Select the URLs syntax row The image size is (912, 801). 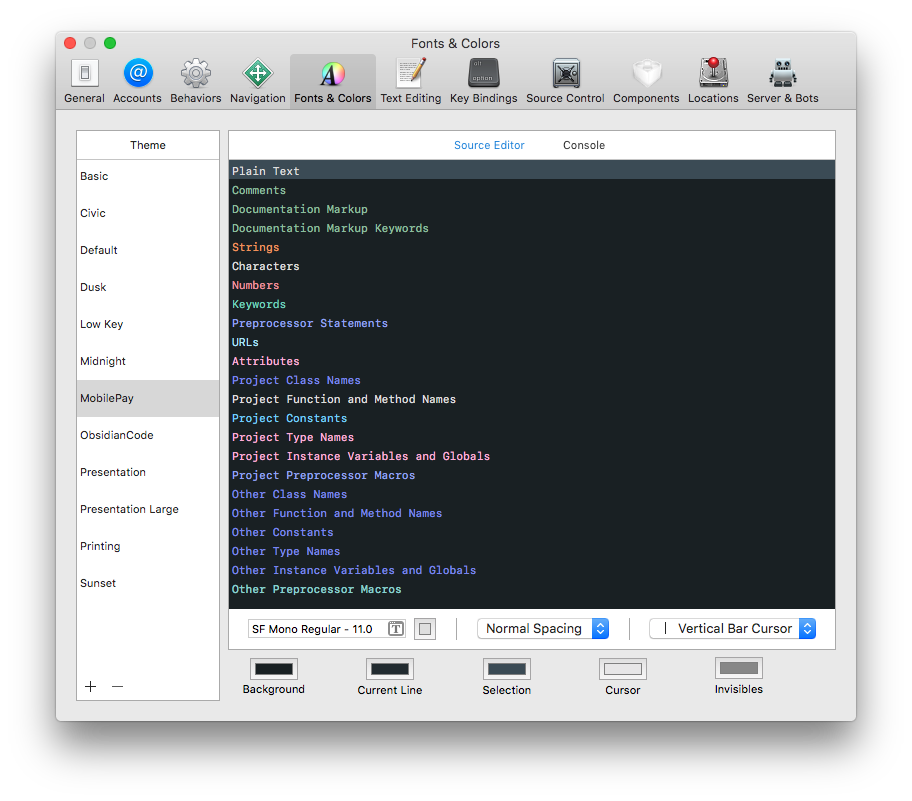click(x=532, y=342)
